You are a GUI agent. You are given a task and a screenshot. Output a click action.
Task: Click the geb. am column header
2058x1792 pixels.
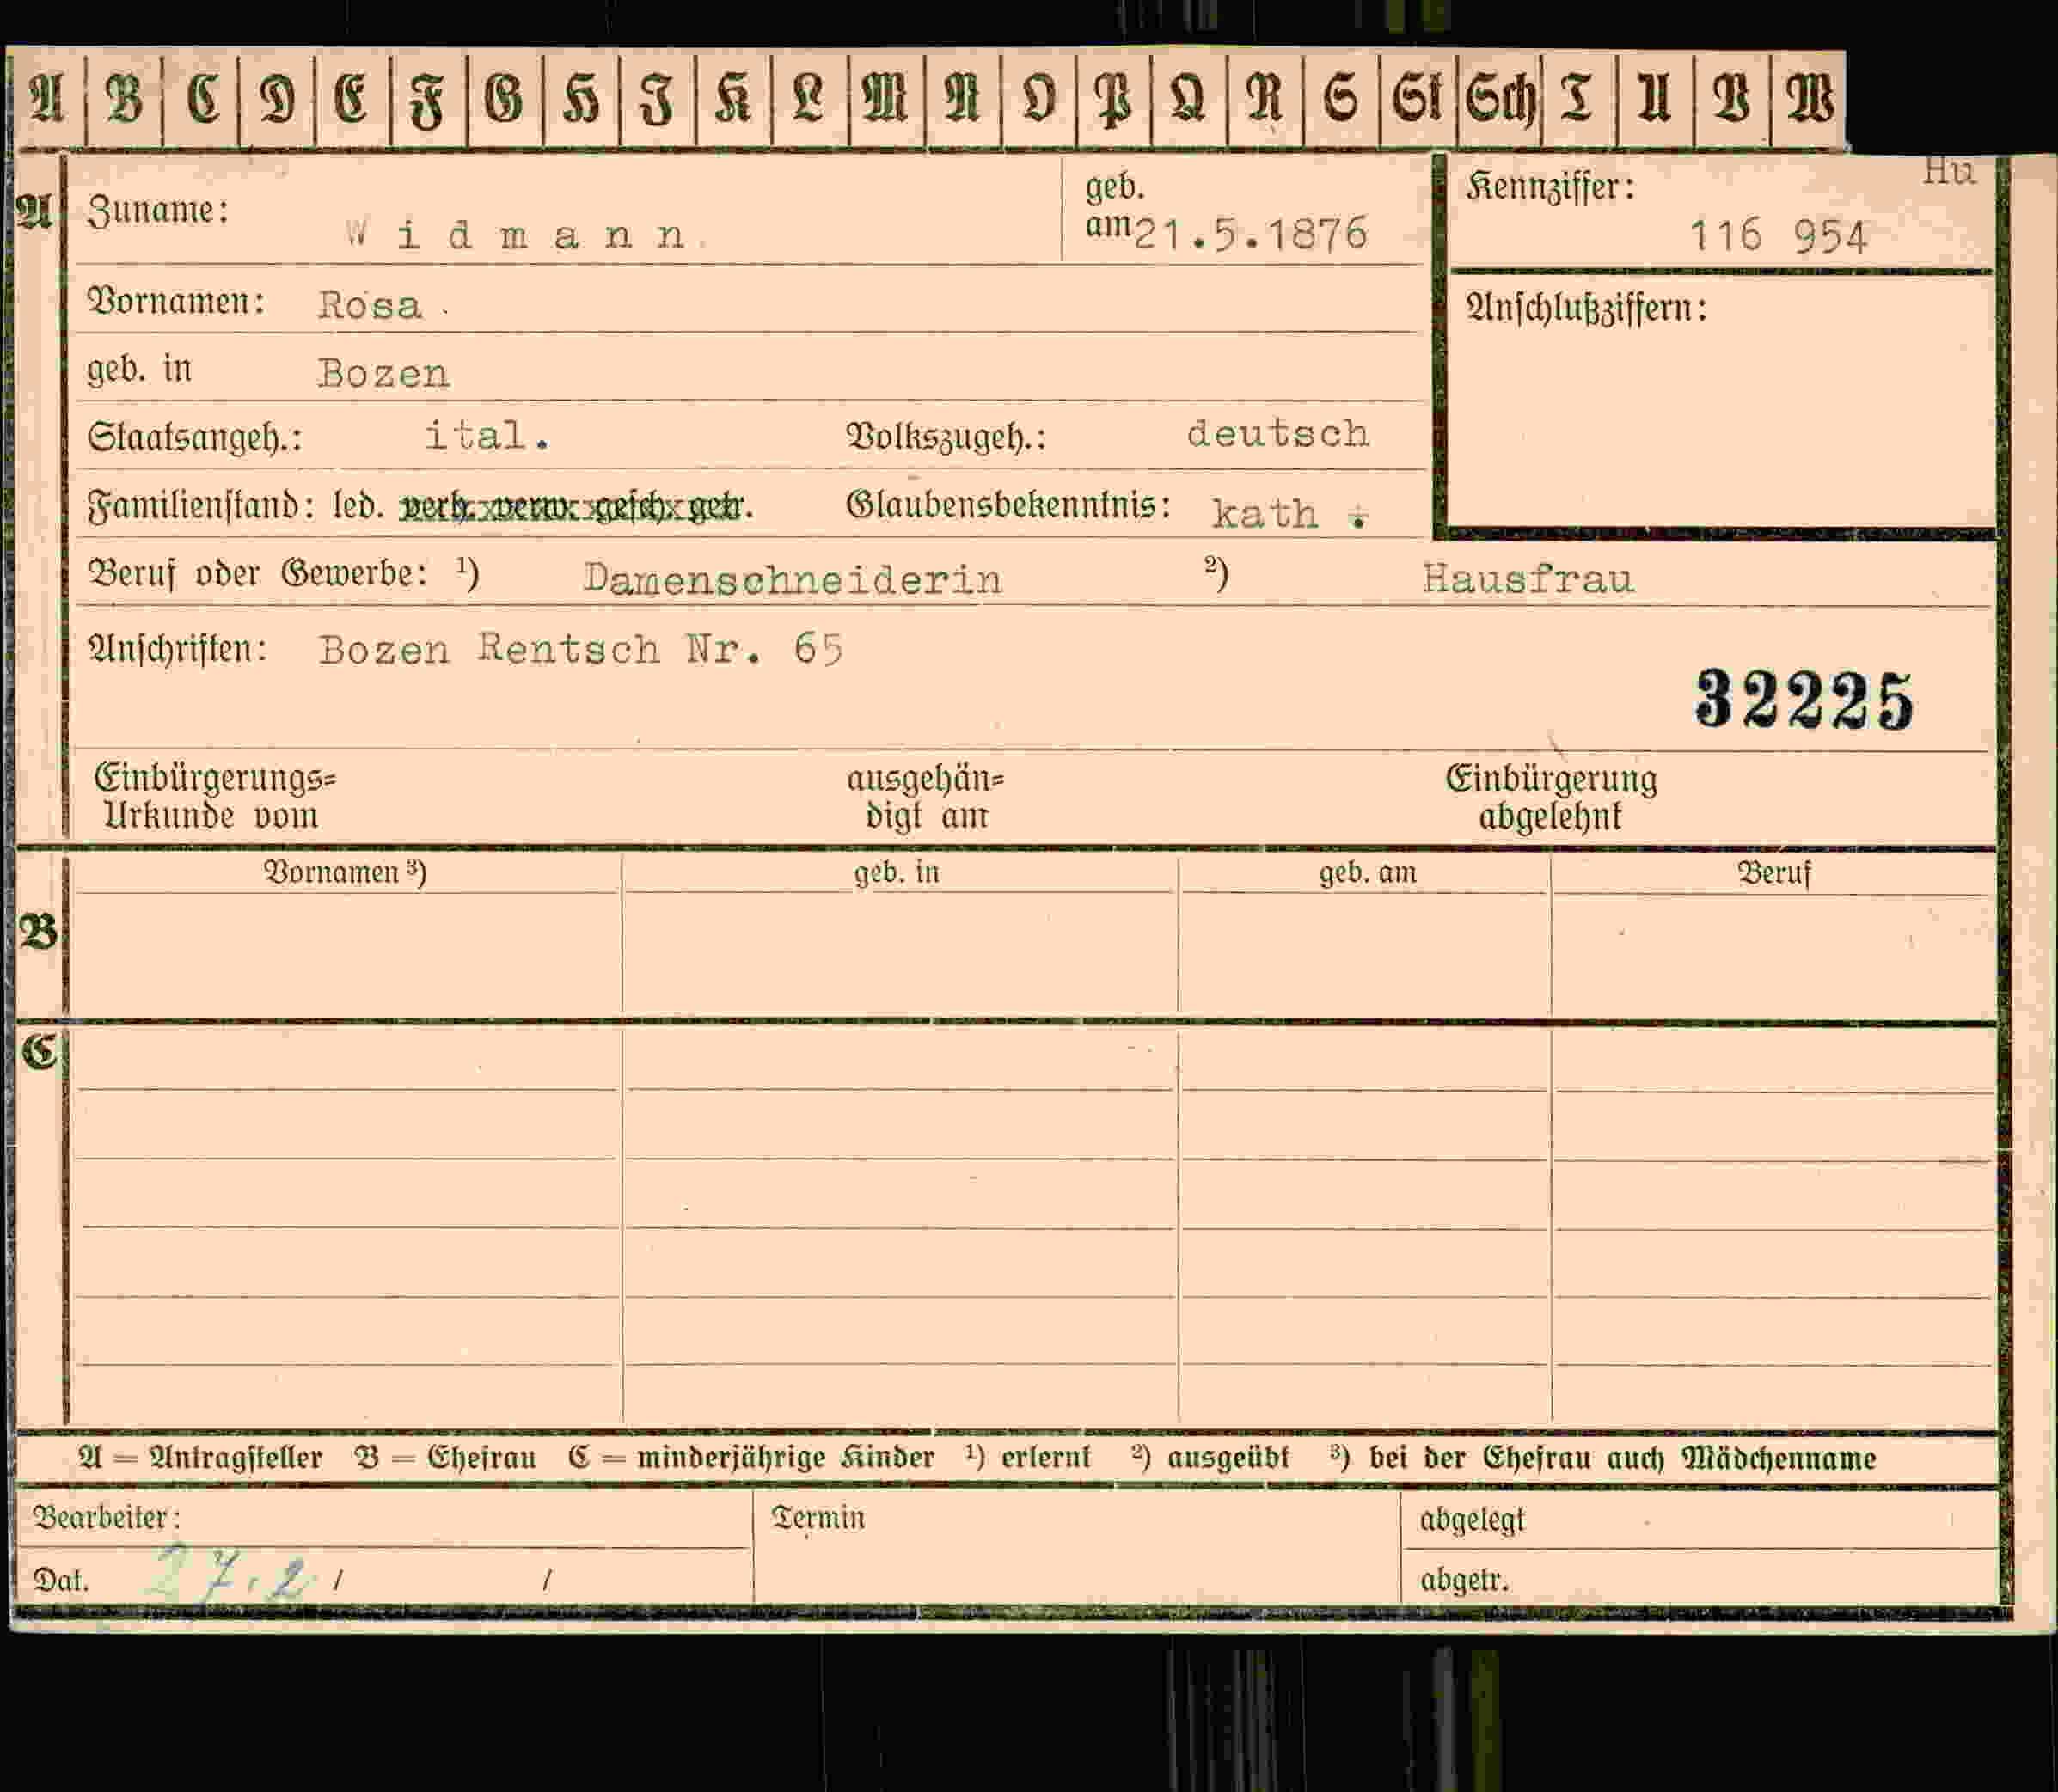(x=1367, y=873)
